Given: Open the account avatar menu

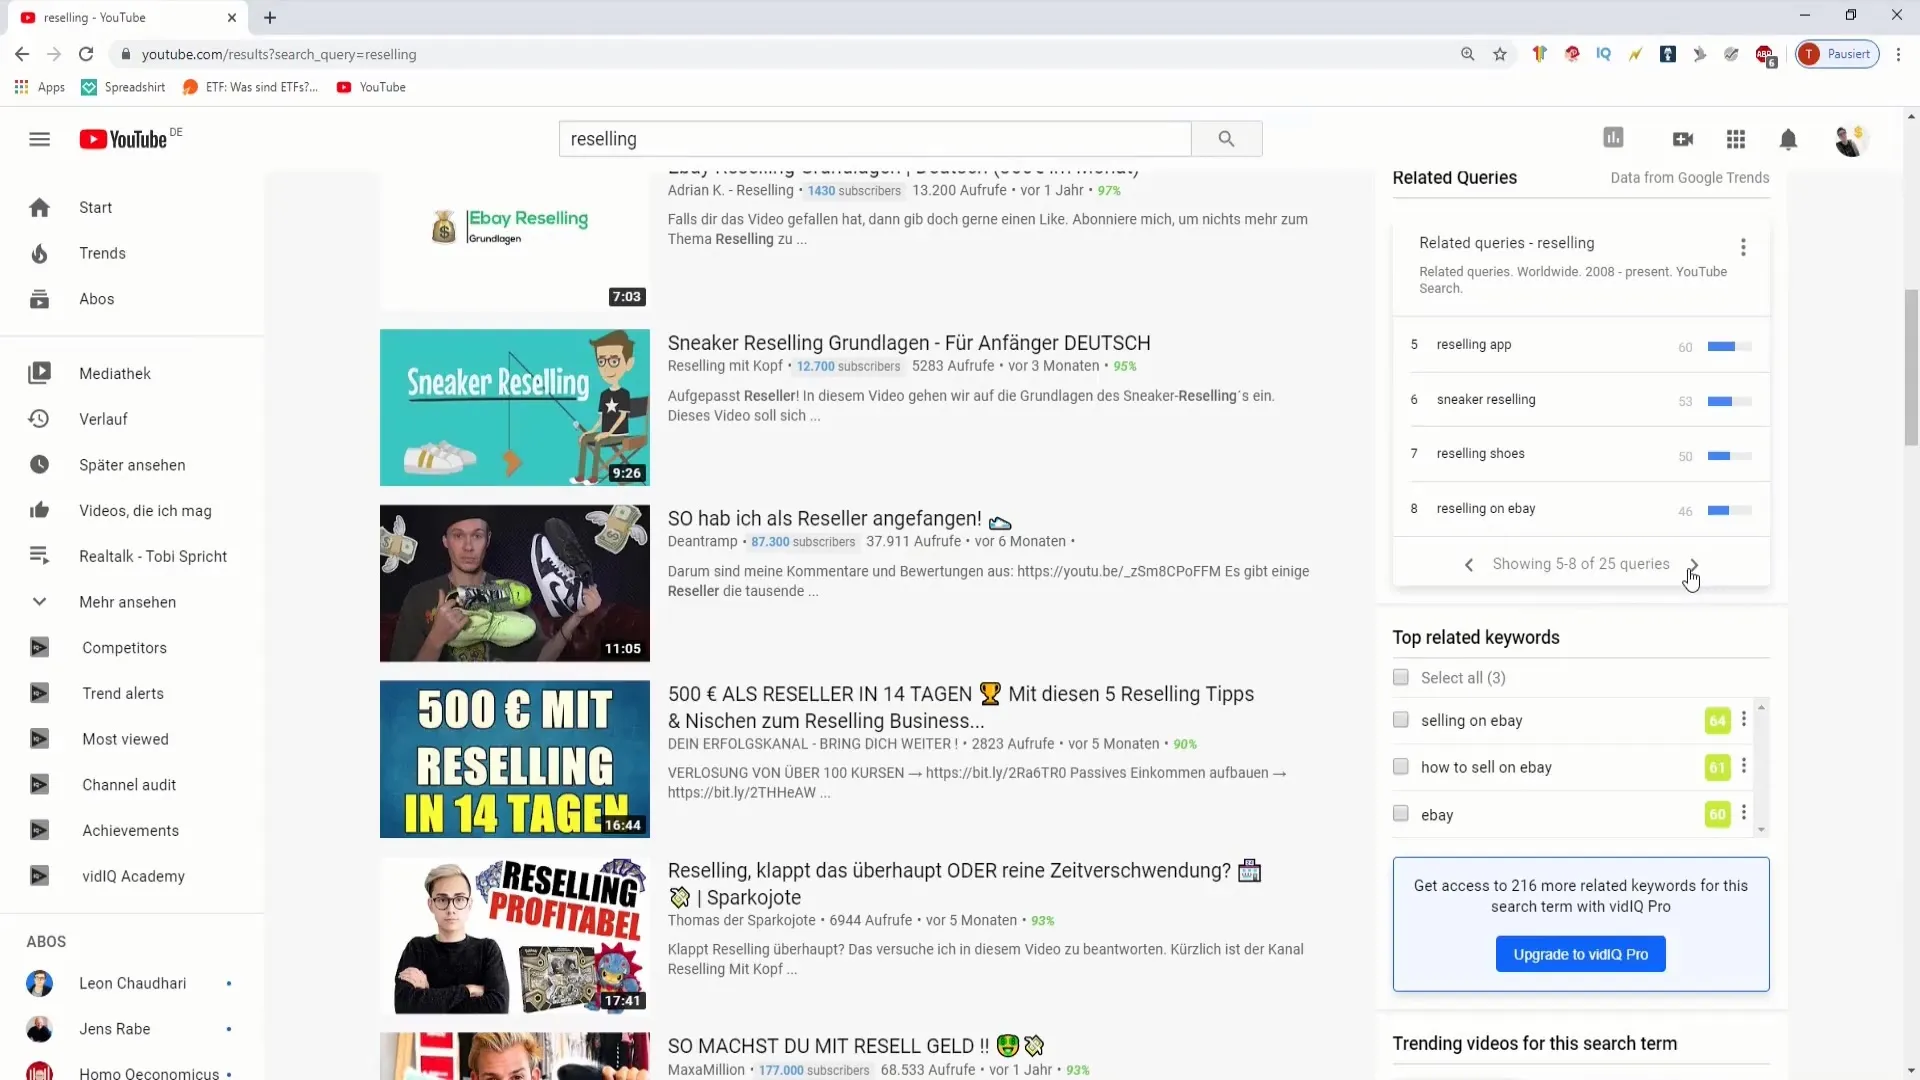Looking at the screenshot, I should tap(1850, 140).
